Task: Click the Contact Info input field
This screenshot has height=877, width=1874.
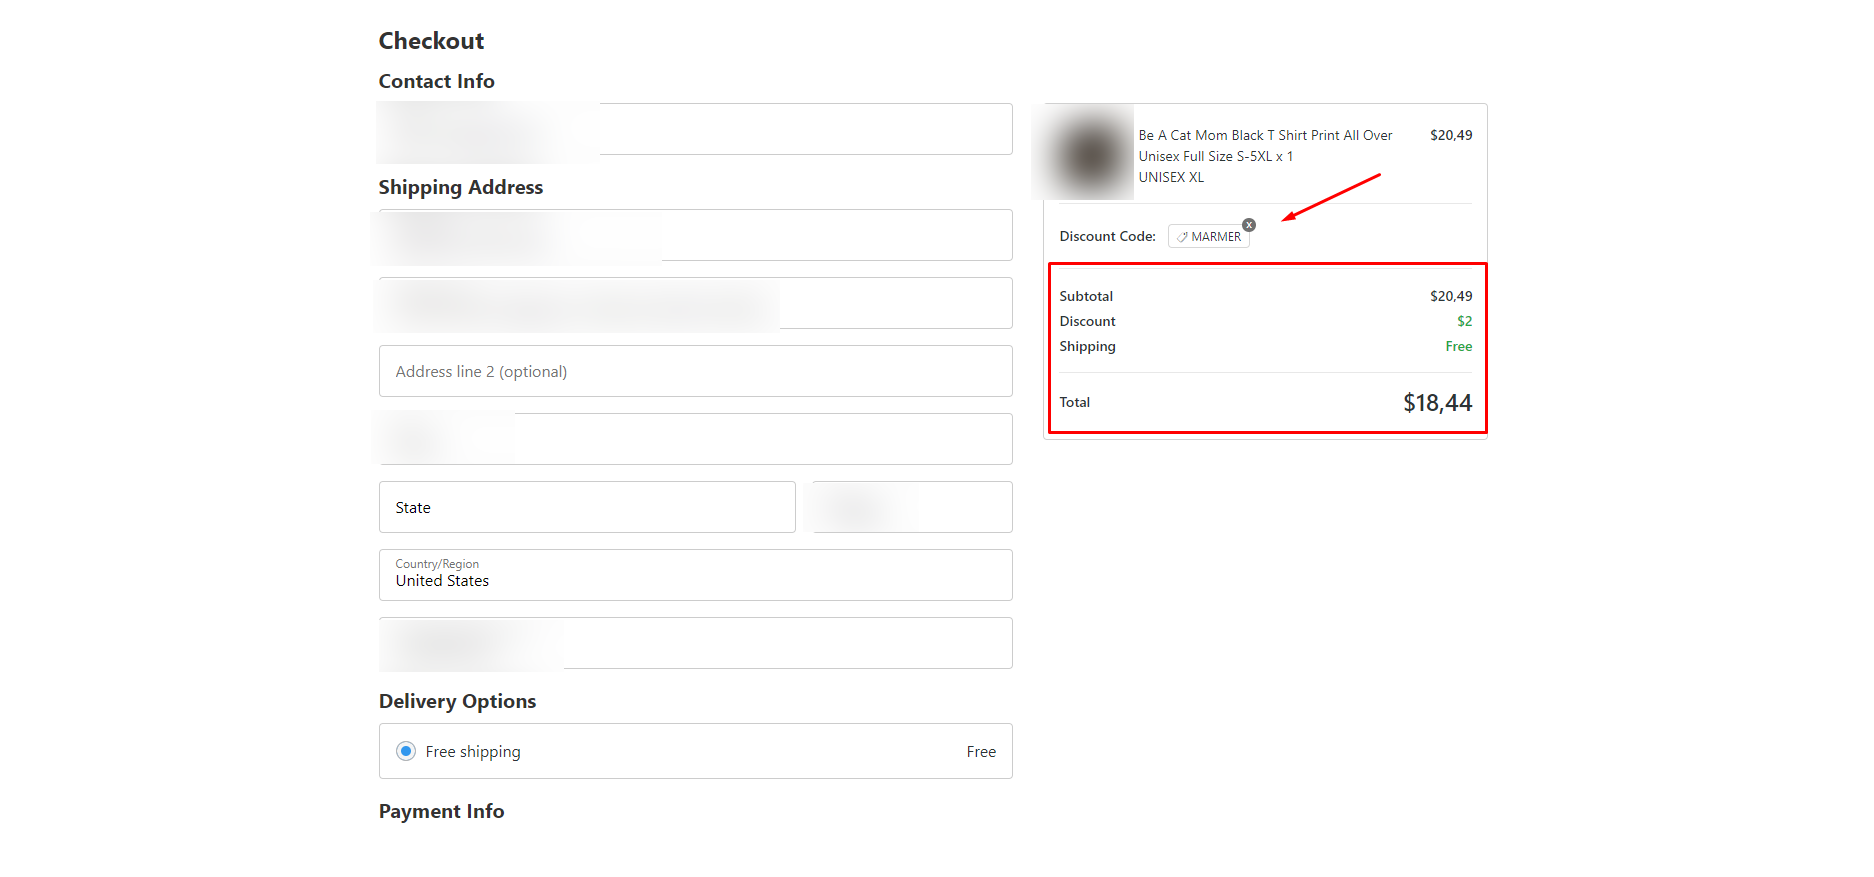Action: [696, 129]
